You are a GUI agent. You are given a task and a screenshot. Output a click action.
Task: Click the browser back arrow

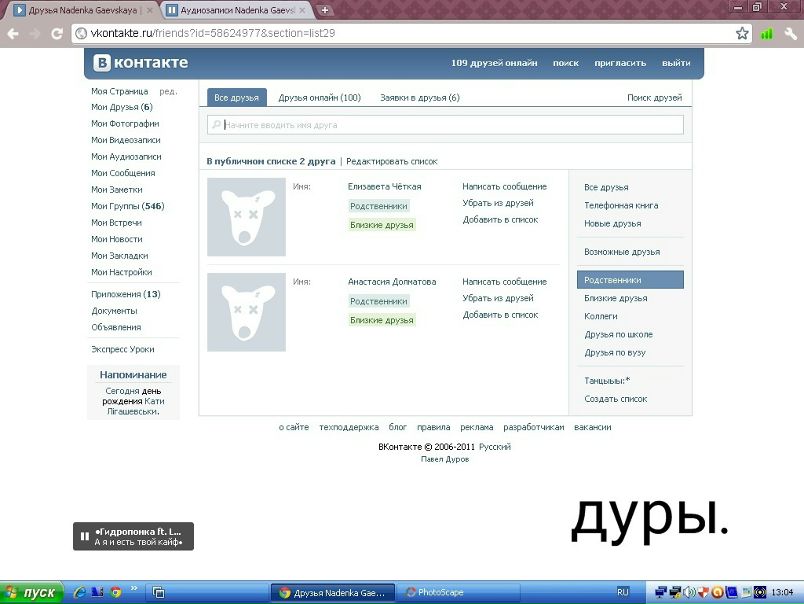click(13, 33)
